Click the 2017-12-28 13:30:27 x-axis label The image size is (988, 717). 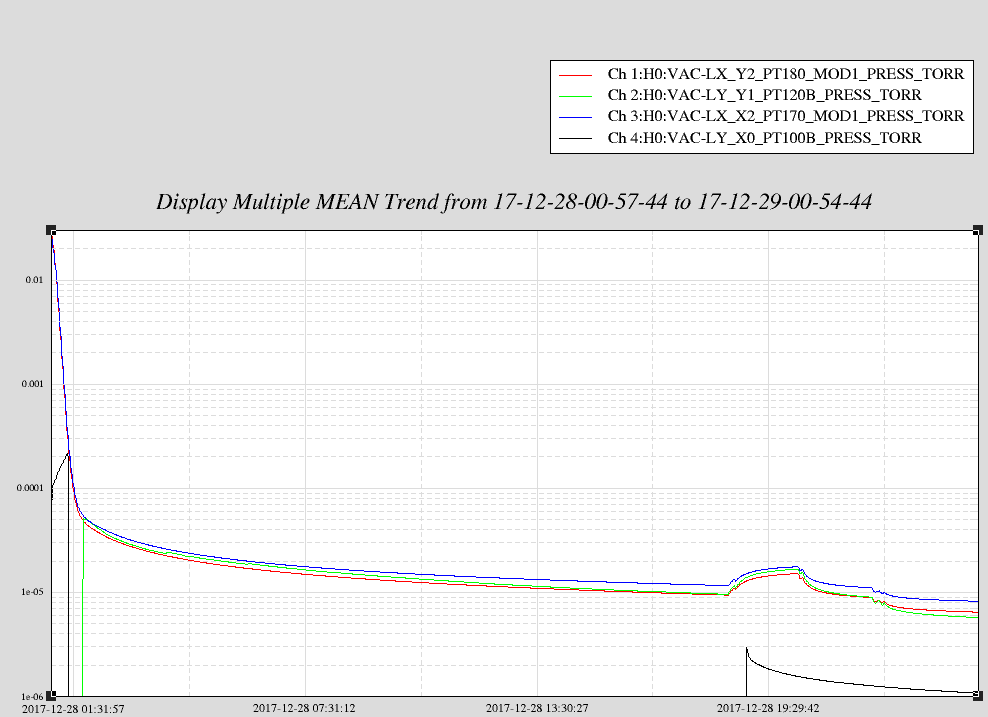pos(537,708)
